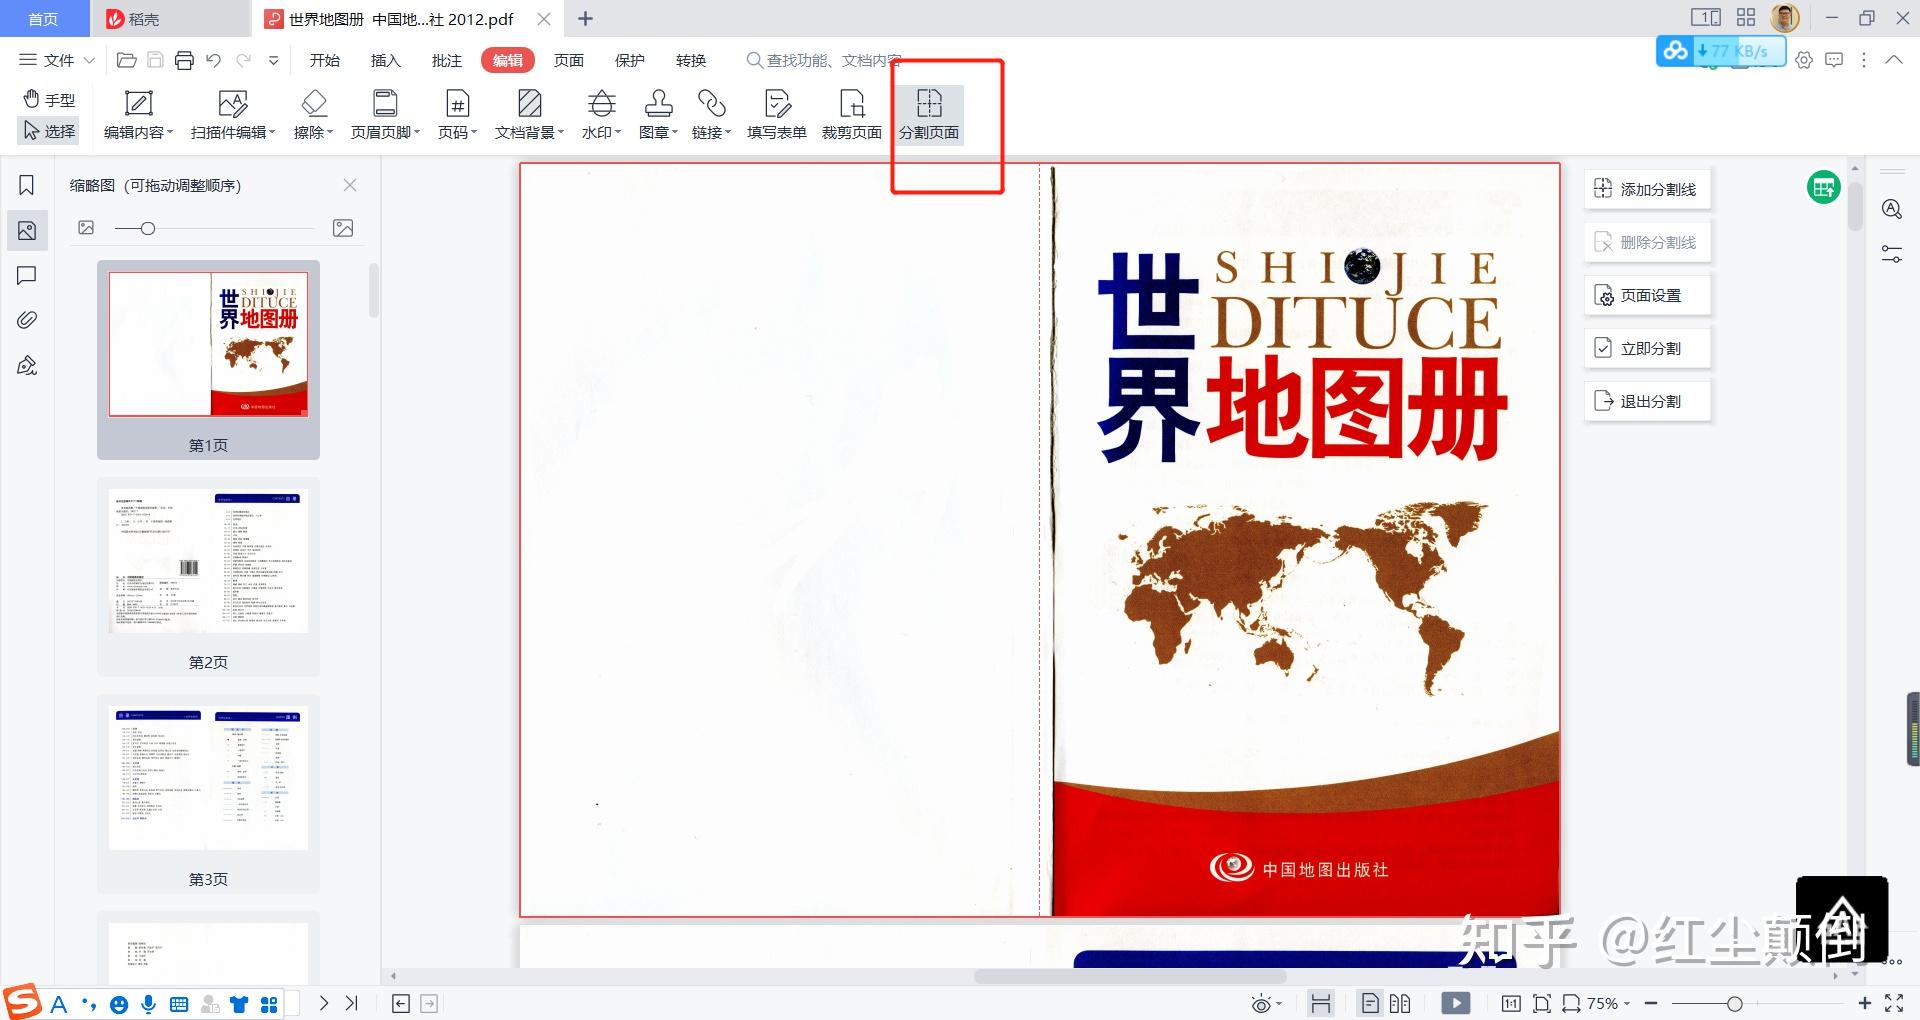The height and width of the screenshot is (1020, 1920).
Task: Click the feedback chat bubble icon
Action: click(x=1834, y=60)
